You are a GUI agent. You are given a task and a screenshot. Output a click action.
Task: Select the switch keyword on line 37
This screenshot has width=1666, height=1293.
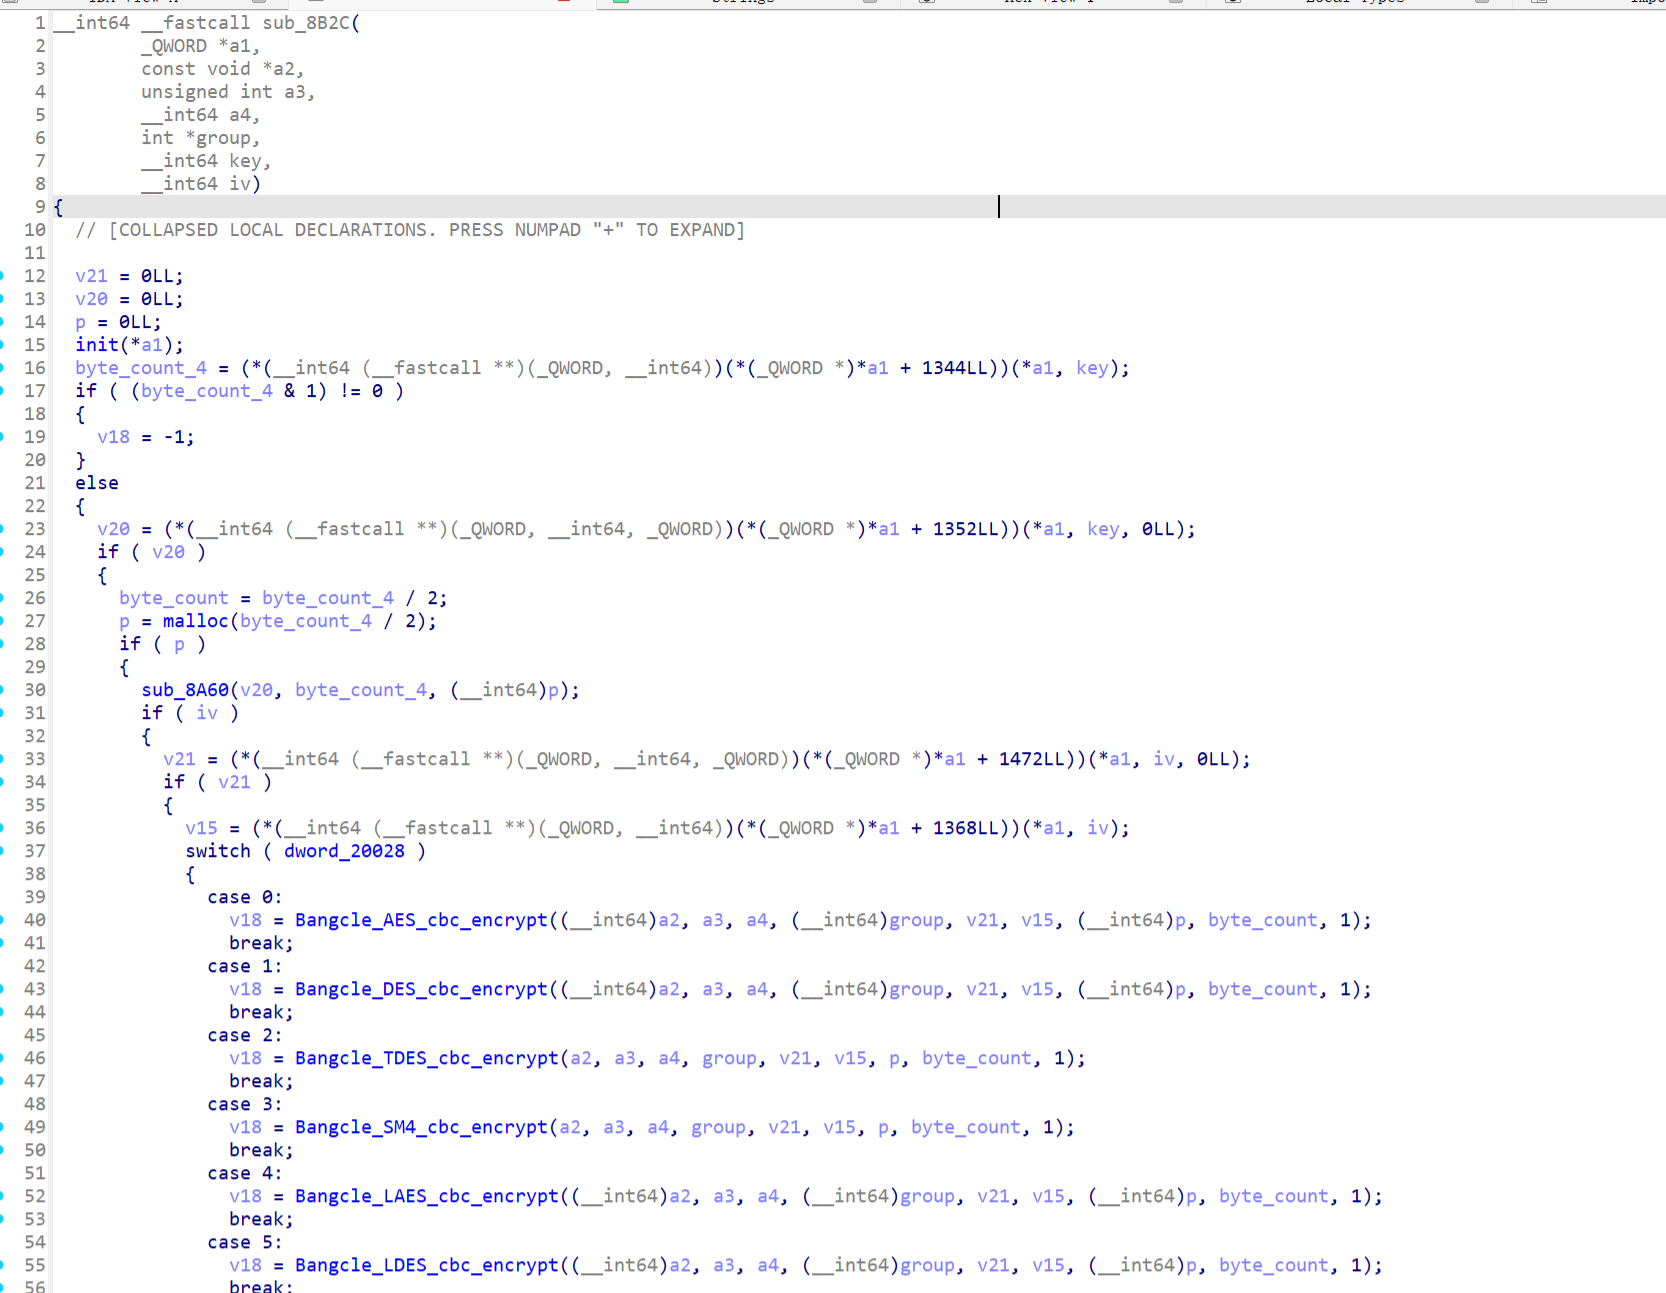(217, 851)
